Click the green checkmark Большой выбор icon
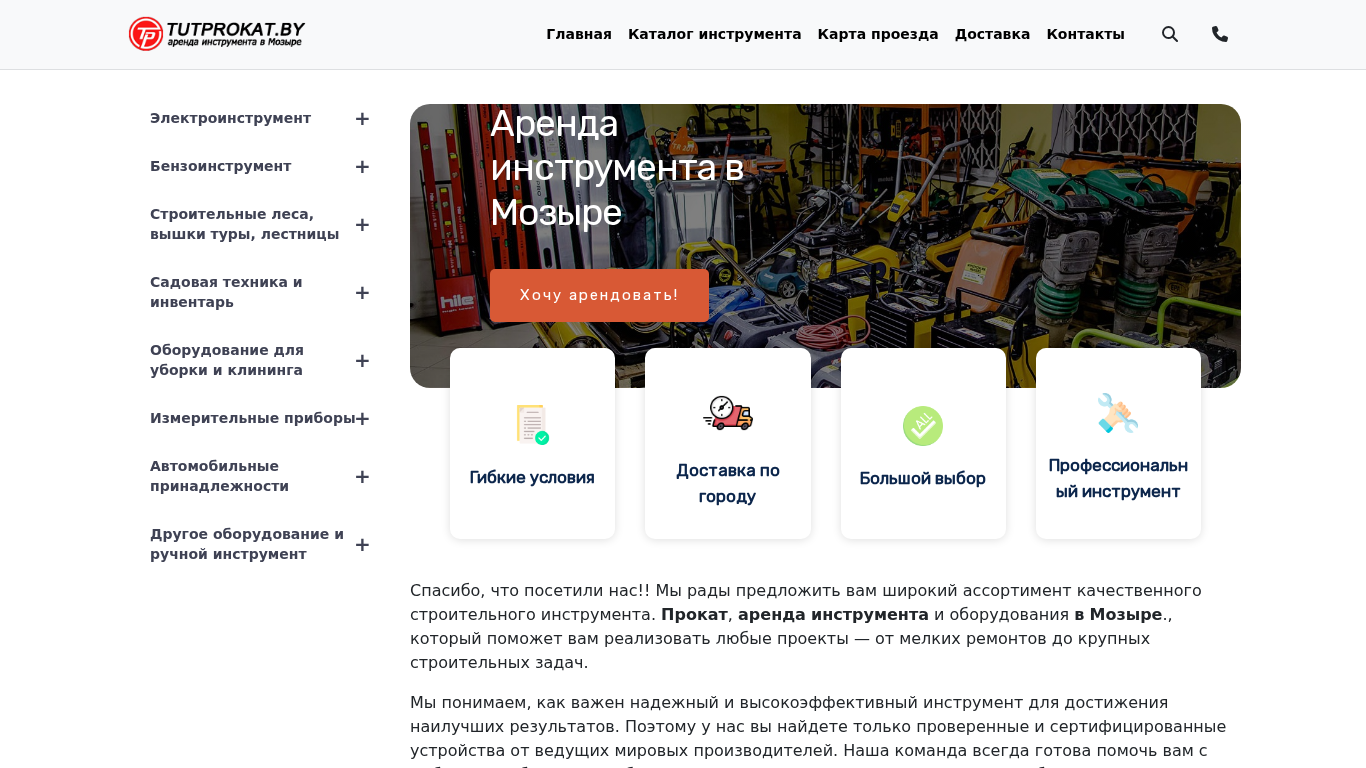The image size is (1366, 768). click(x=923, y=426)
